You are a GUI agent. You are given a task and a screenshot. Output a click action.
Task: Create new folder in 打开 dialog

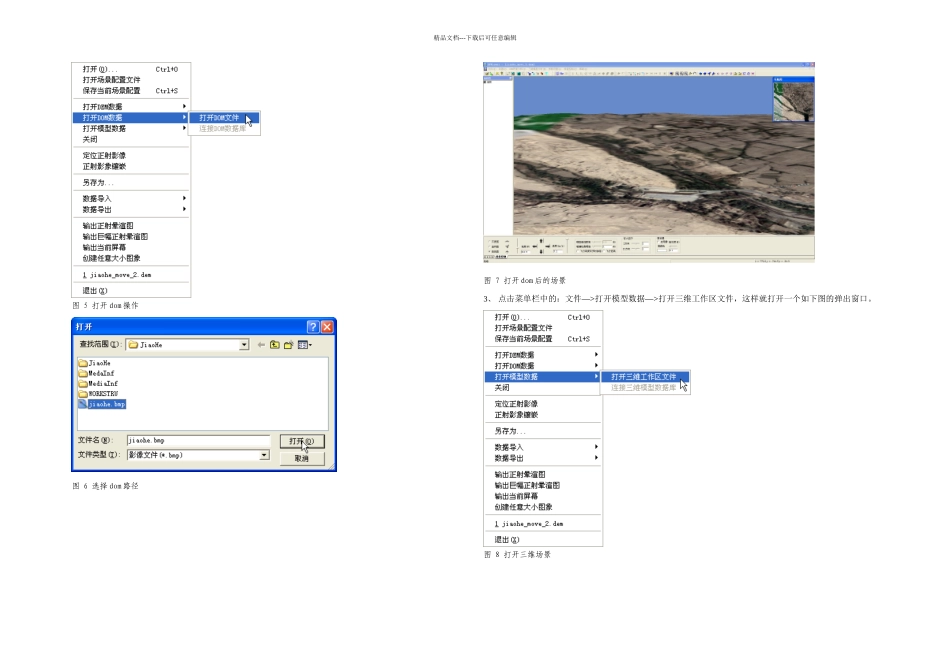click(288, 345)
